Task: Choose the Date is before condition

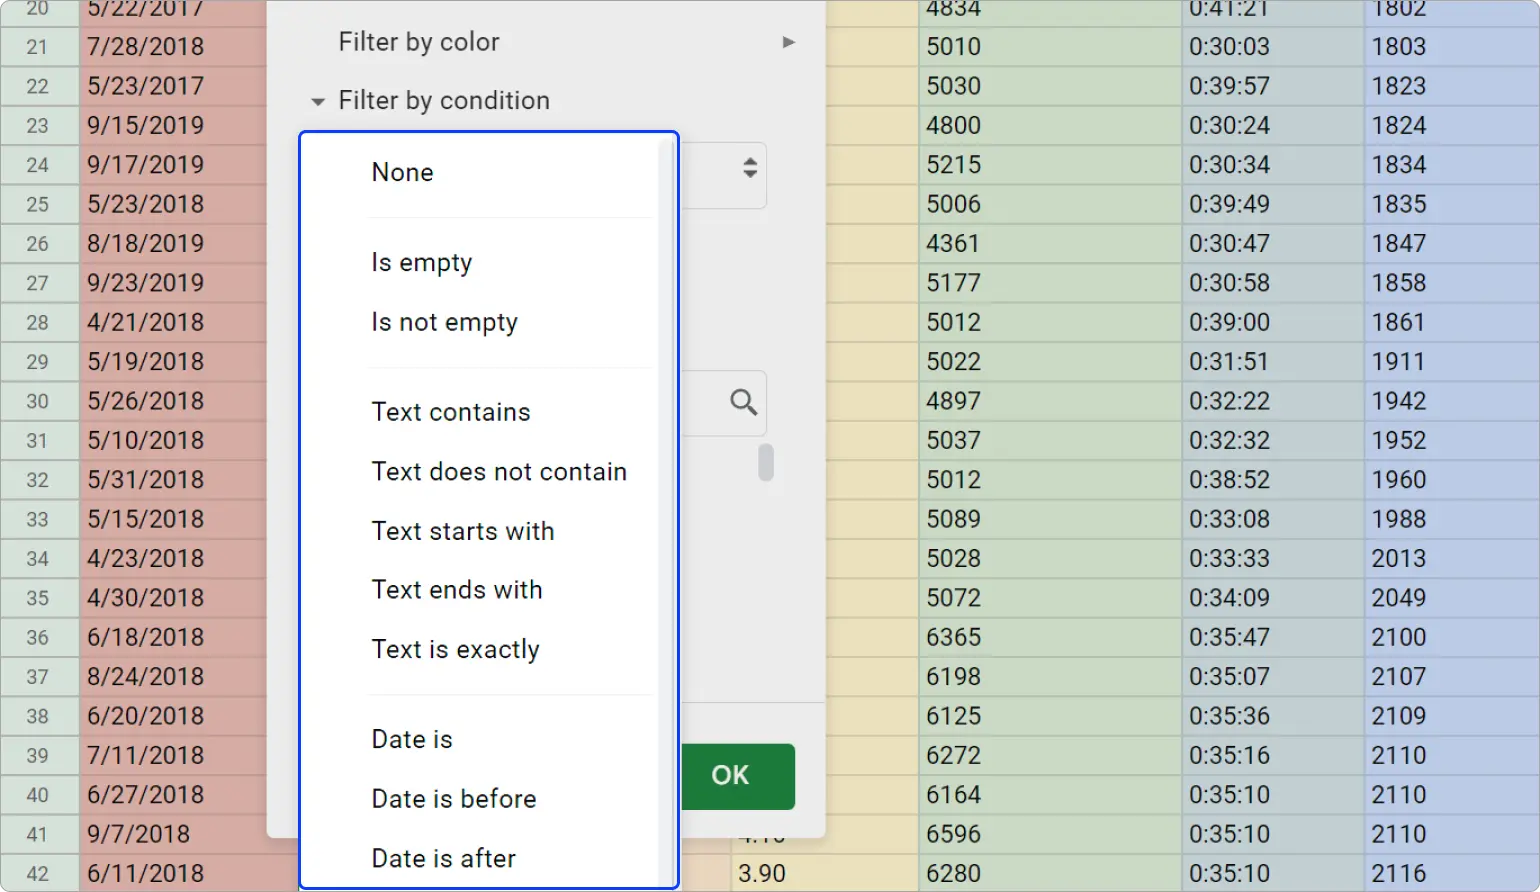Action: [x=453, y=798]
